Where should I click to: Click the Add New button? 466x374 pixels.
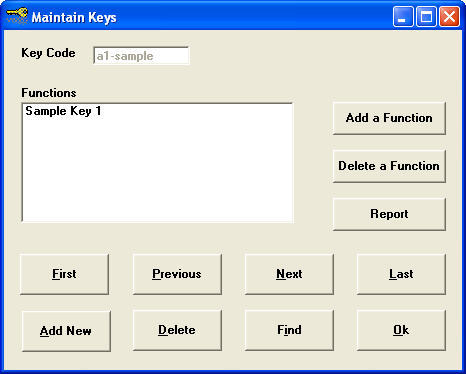66,331
